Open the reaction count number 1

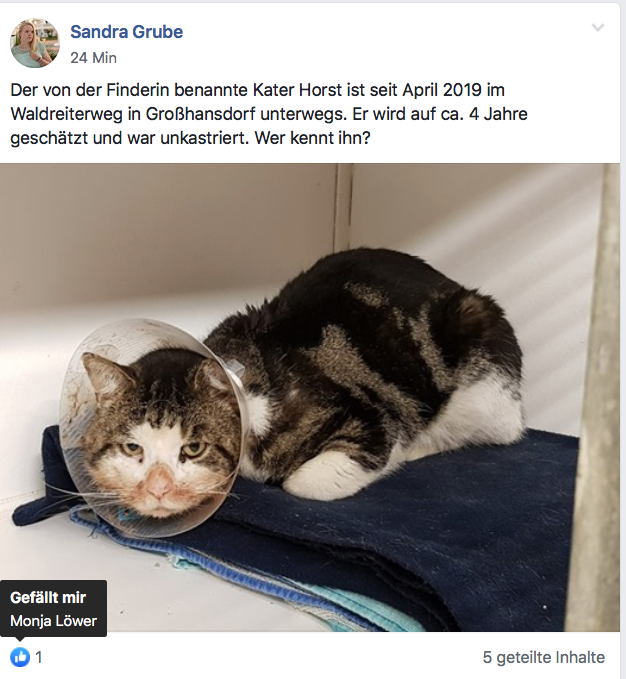tap(39, 657)
